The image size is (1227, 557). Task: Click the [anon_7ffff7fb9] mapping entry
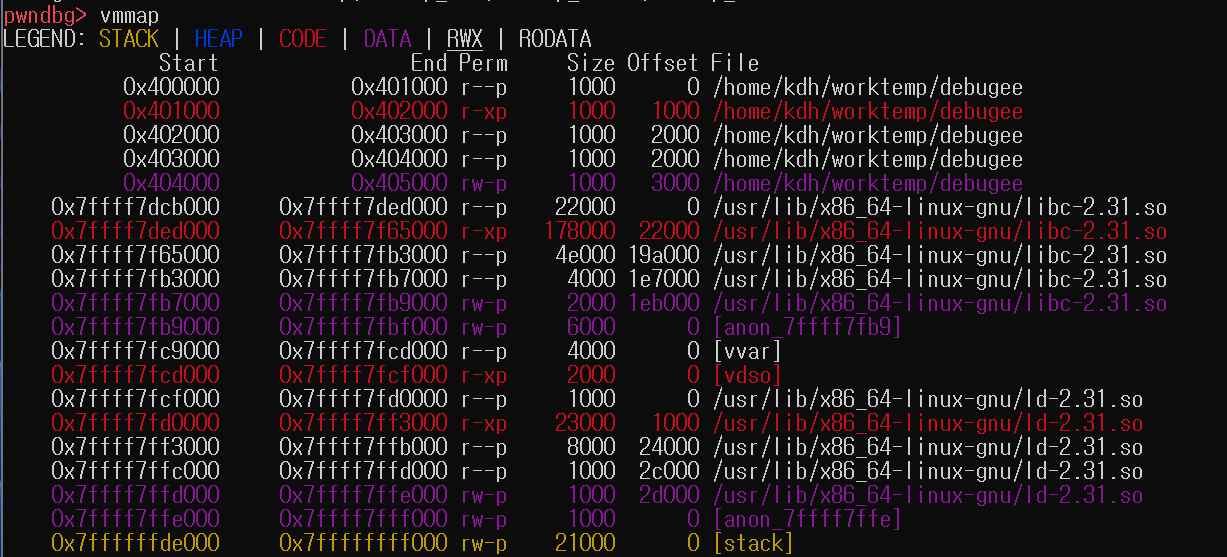click(807, 327)
